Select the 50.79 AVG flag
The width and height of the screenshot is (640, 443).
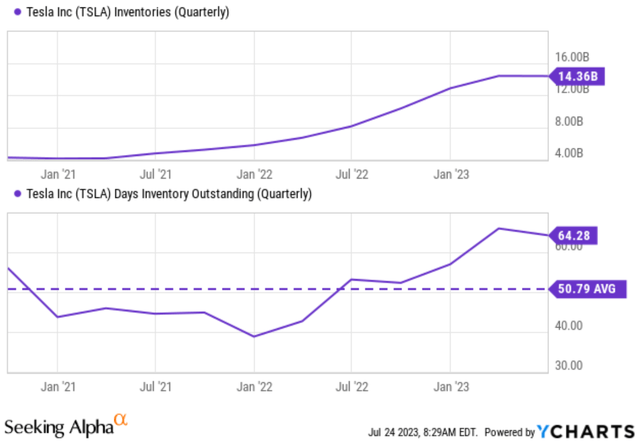tap(584, 289)
